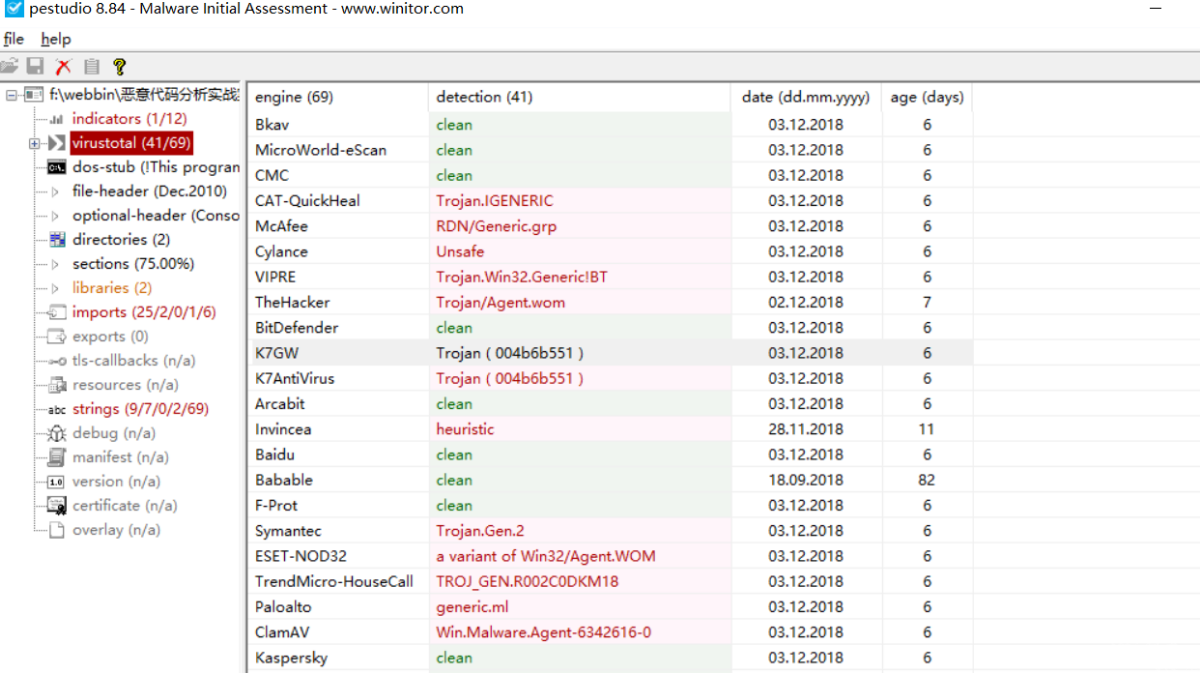Click the imports node icon
The height and width of the screenshot is (673, 1200).
click(x=56, y=312)
